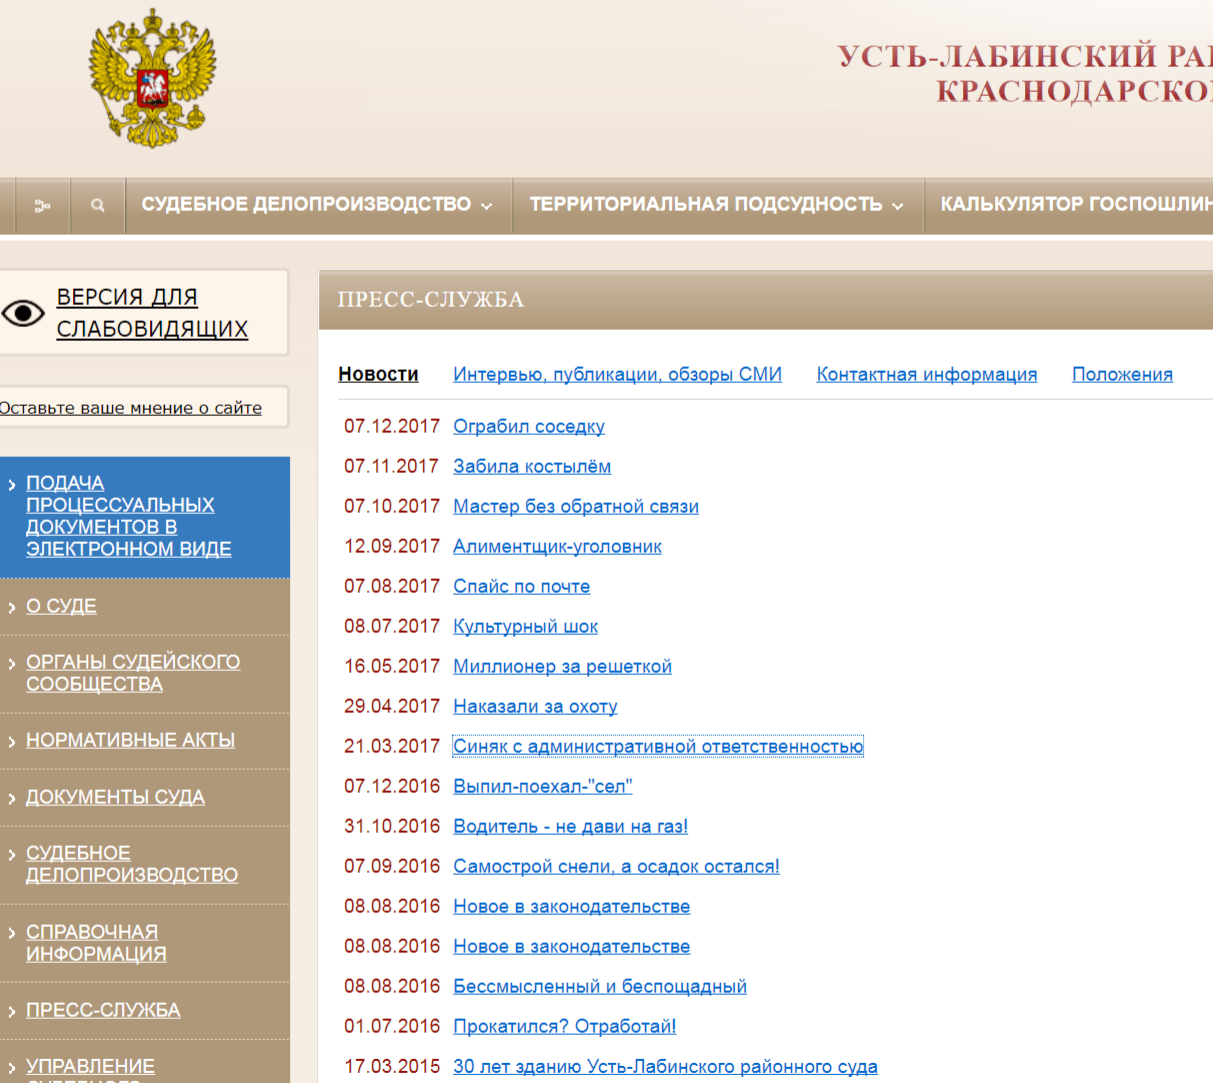Click the Усть-Лабинский court title header
This screenshot has width=1213, height=1083.
click(x=1025, y=73)
